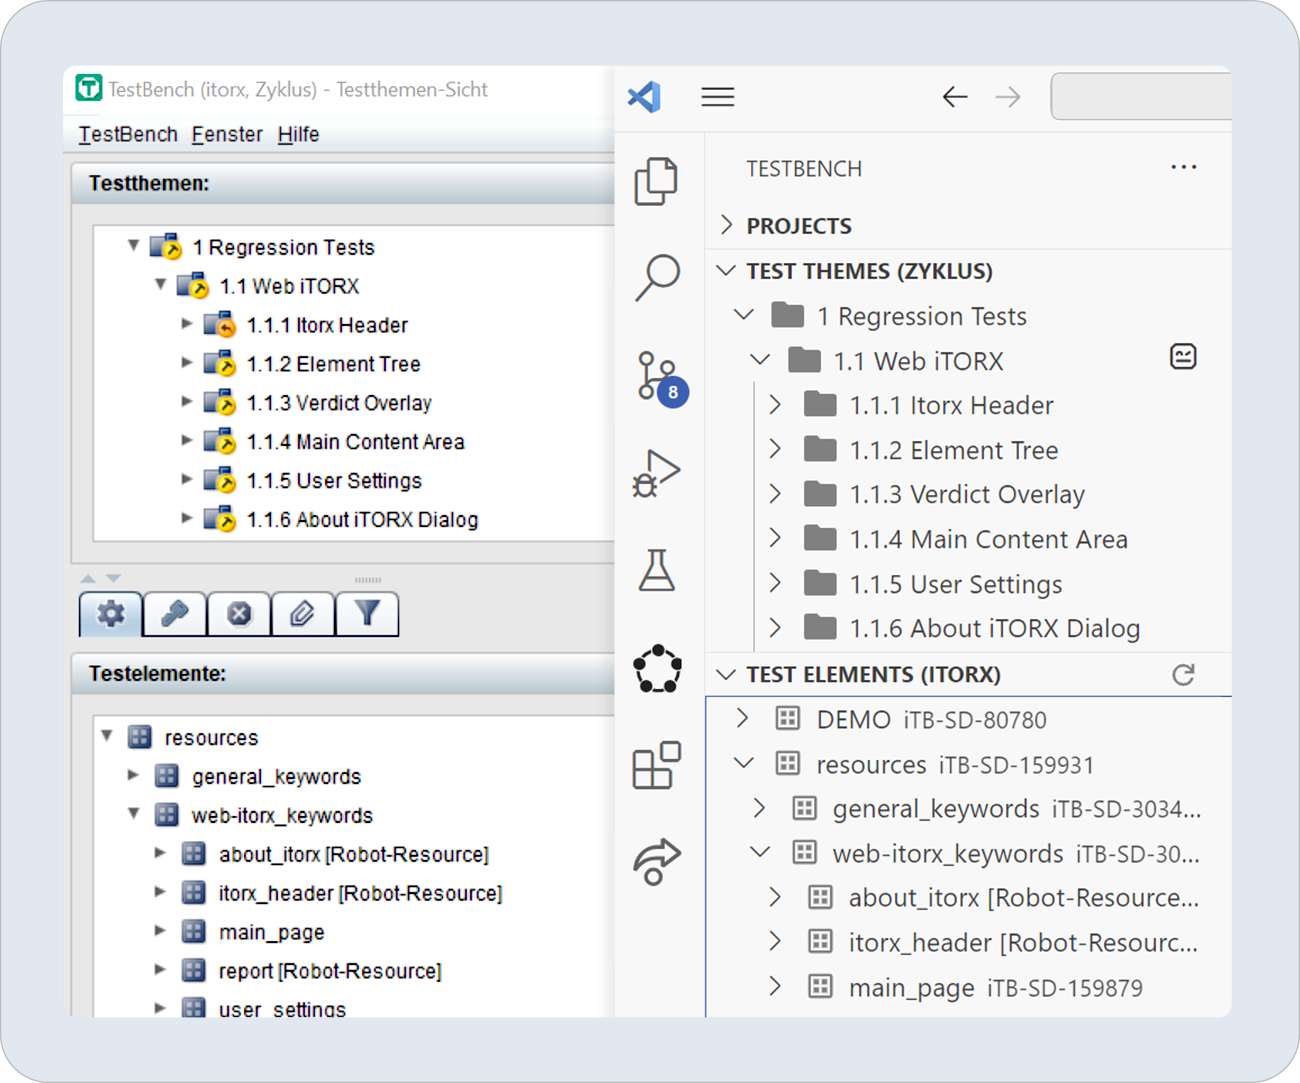Click the wrench toolbar button in TestBench
This screenshot has height=1083, width=1300.
[175, 613]
